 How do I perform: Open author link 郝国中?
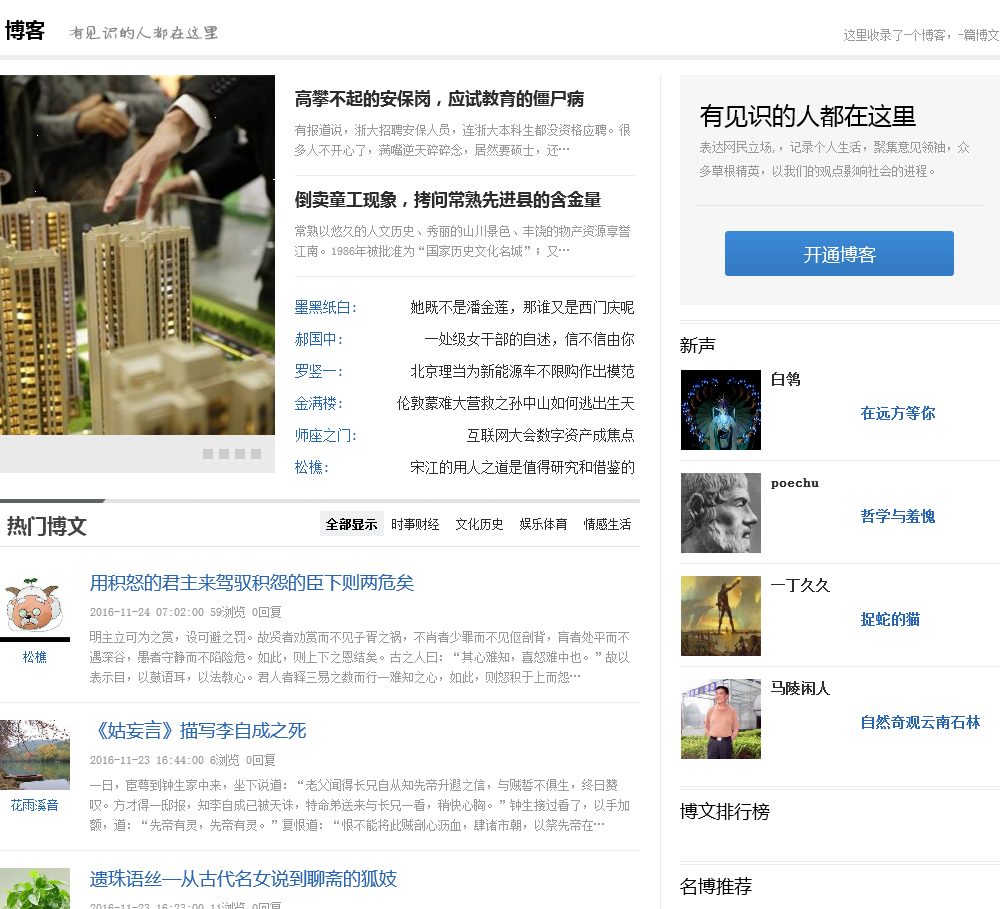318,339
